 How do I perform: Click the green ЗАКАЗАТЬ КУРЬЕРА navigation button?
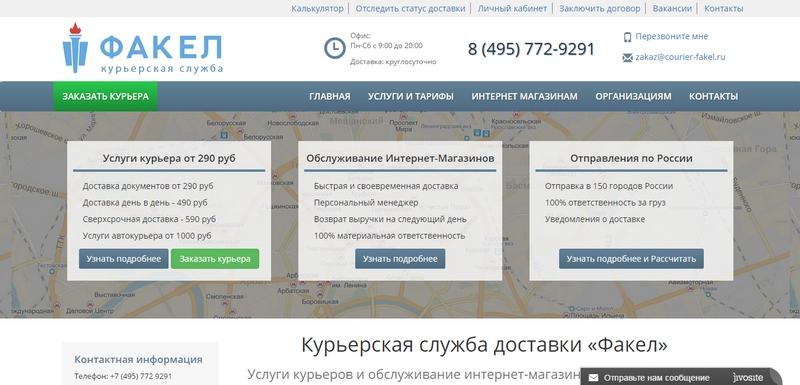pos(105,96)
